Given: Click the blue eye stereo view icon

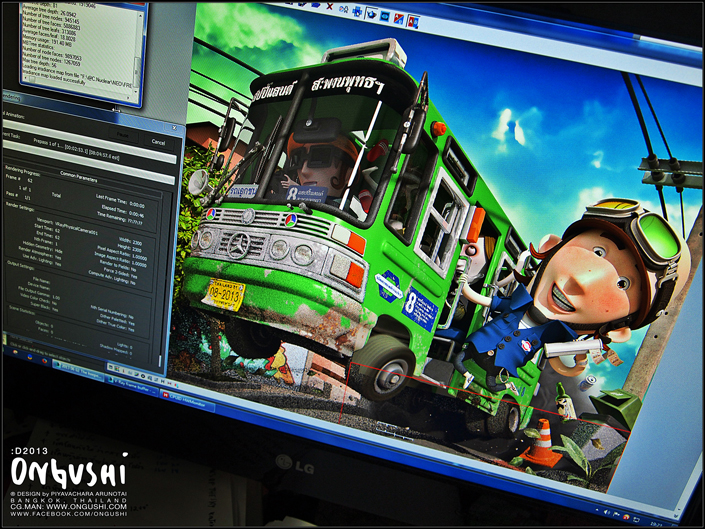Looking at the screenshot, I should coord(385,17).
